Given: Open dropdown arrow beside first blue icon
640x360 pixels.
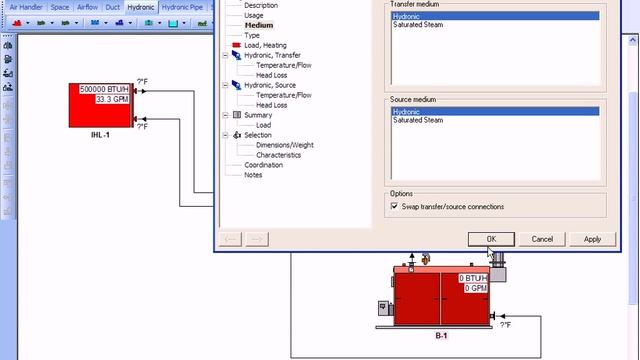Looking at the screenshot, I should tap(106, 24).
